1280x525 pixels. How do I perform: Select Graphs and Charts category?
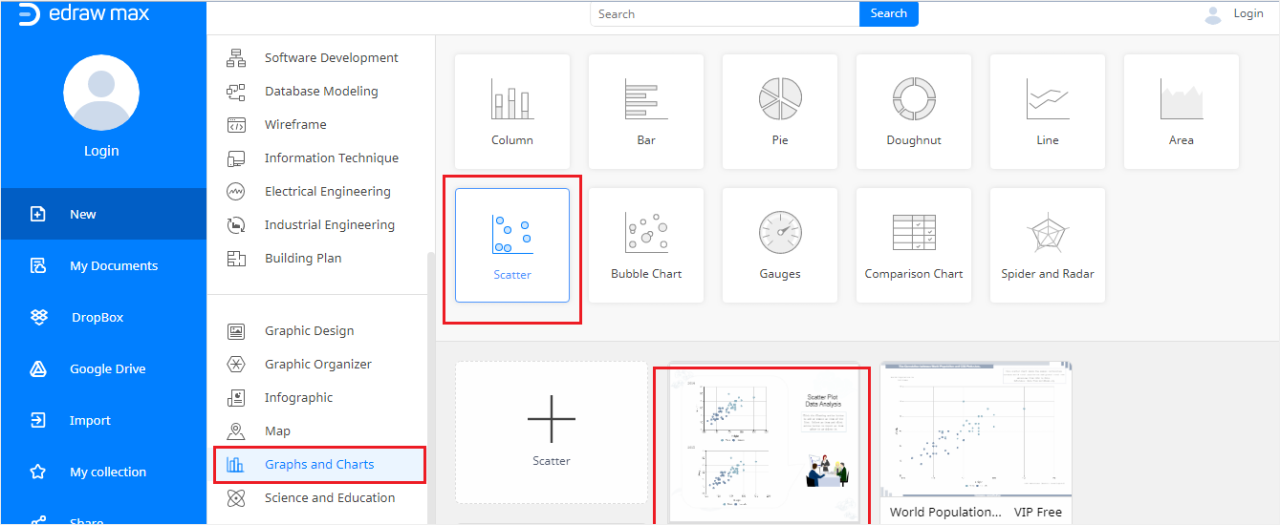(320, 464)
